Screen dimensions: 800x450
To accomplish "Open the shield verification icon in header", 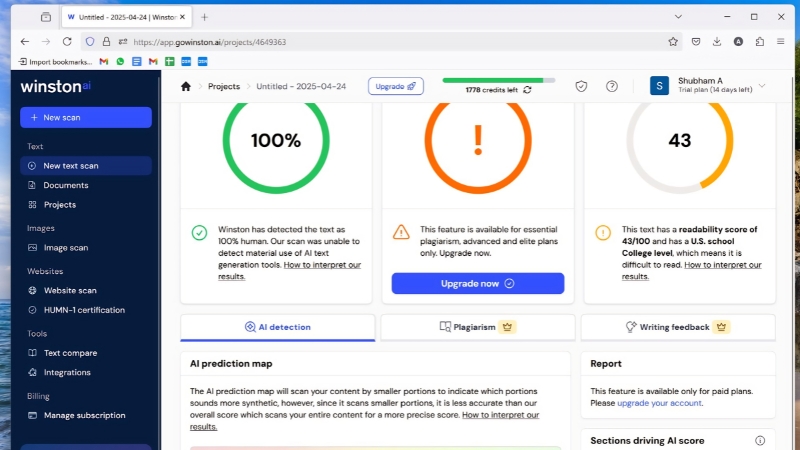I will (581, 86).
